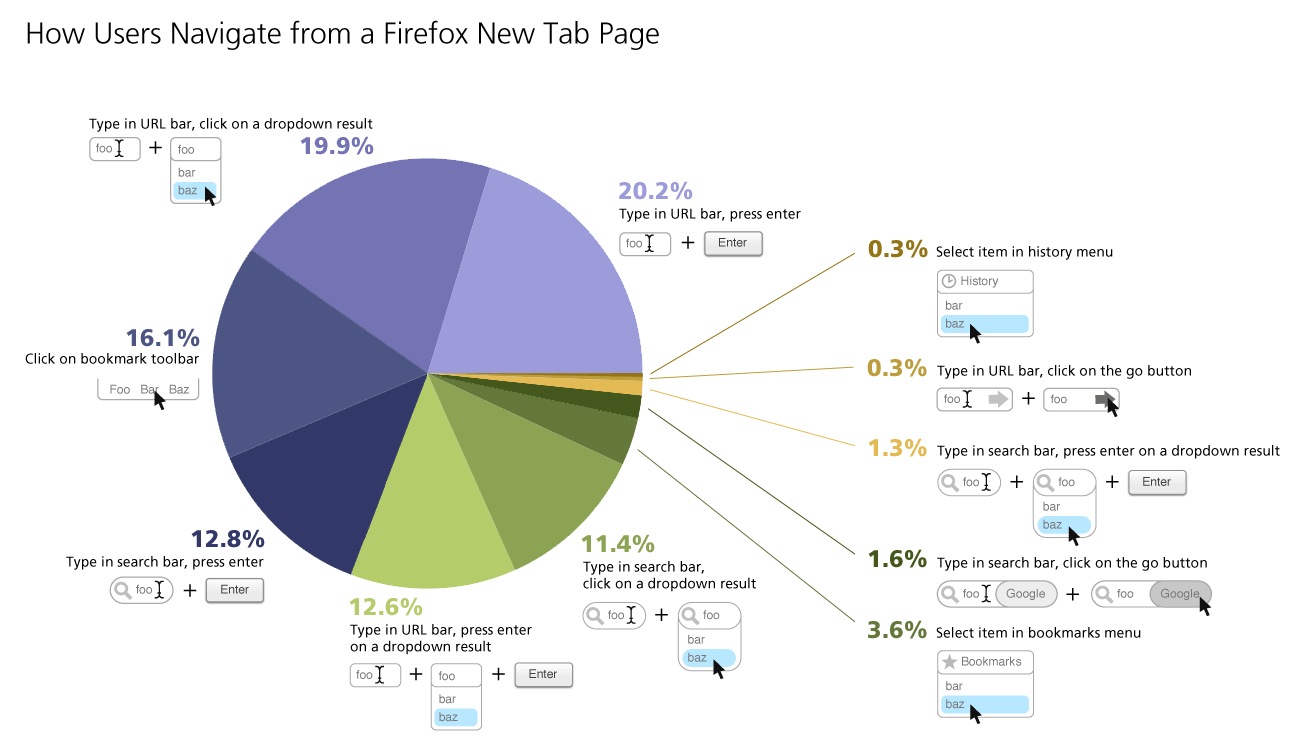Click the plus sign beside the 20.2% Enter button
This screenshot has width=1304, height=746.
point(687,242)
